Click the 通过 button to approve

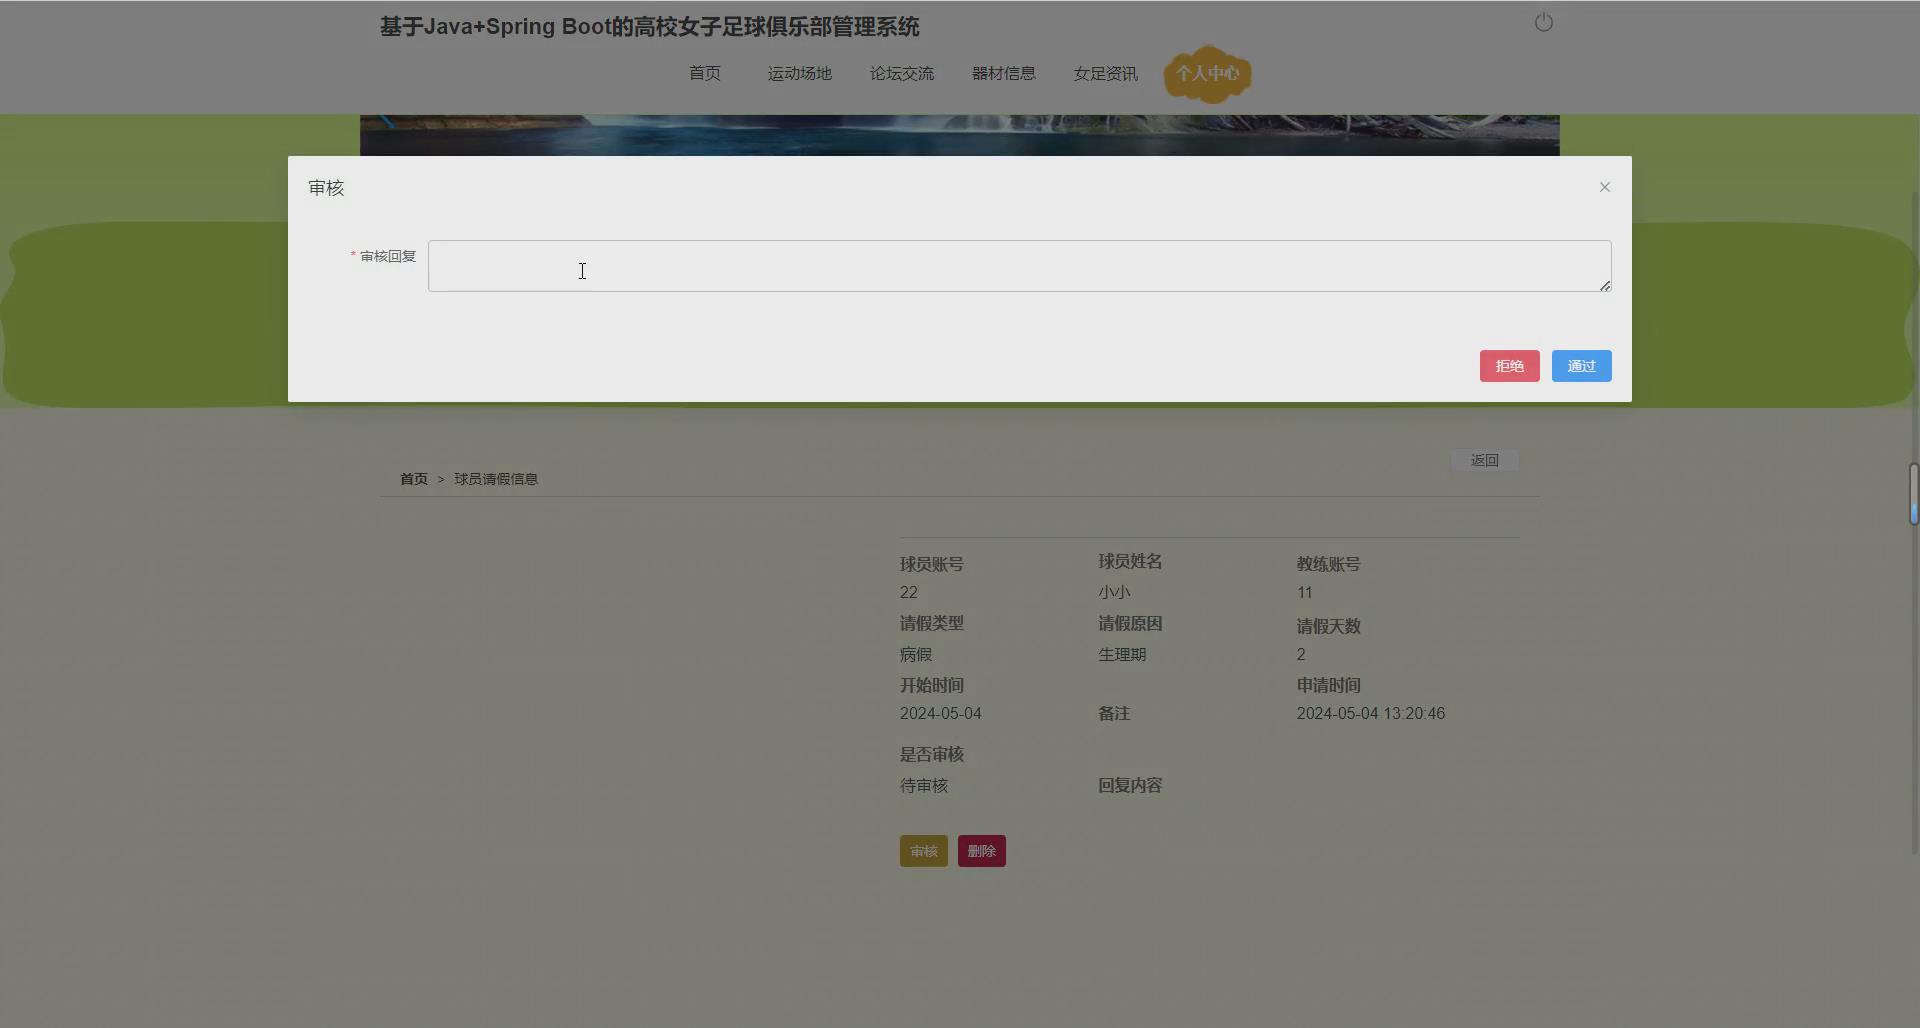coord(1581,365)
